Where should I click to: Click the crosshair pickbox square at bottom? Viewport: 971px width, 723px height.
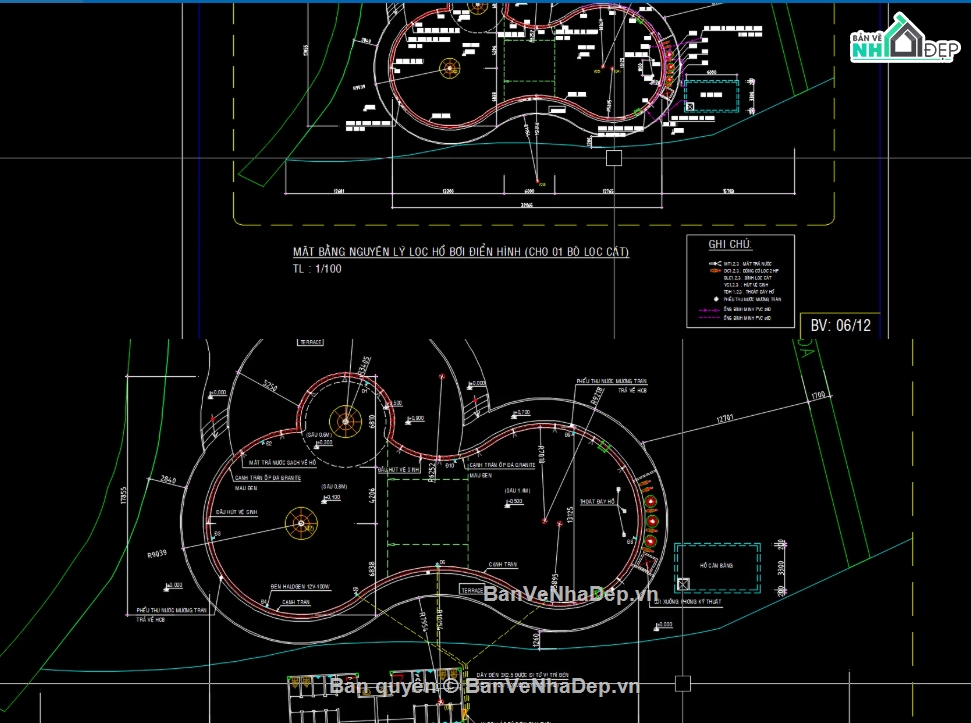coord(683,684)
